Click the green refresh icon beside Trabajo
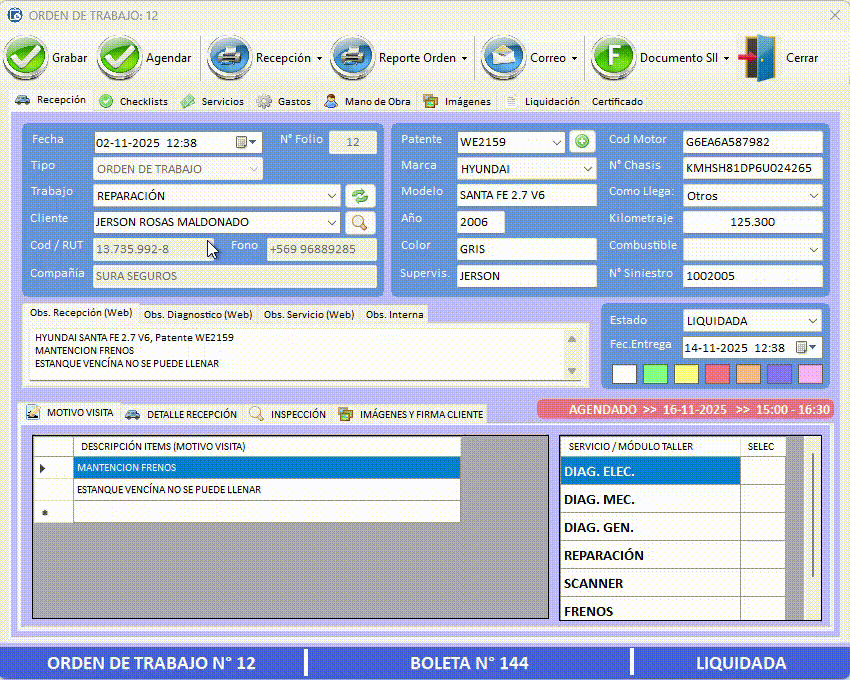The width and height of the screenshot is (850, 680). tap(359, 196)
